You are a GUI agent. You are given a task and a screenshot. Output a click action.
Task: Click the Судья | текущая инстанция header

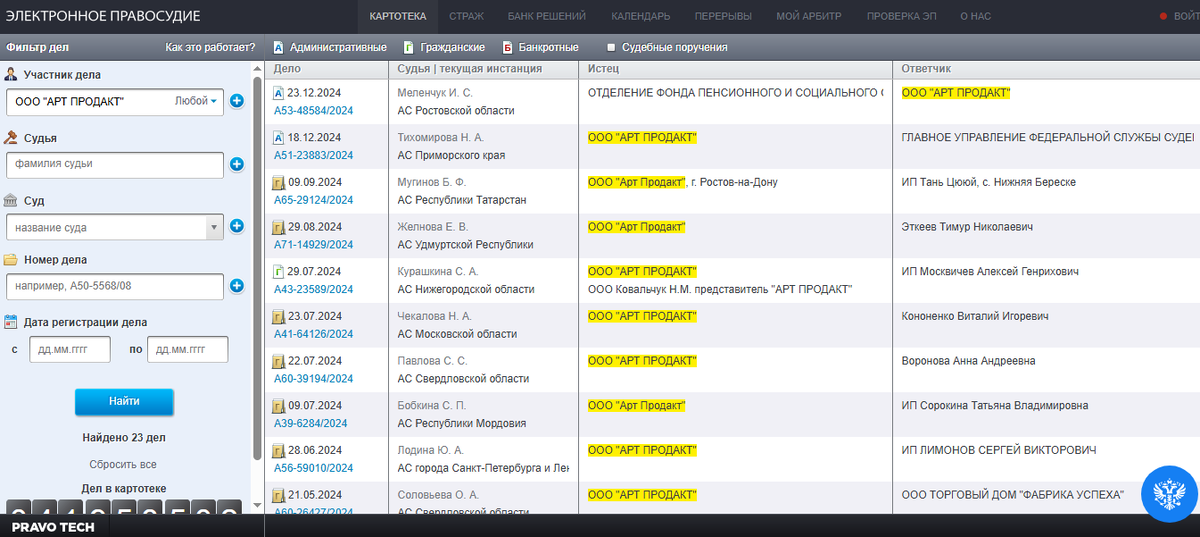click(x=470, y=69)
